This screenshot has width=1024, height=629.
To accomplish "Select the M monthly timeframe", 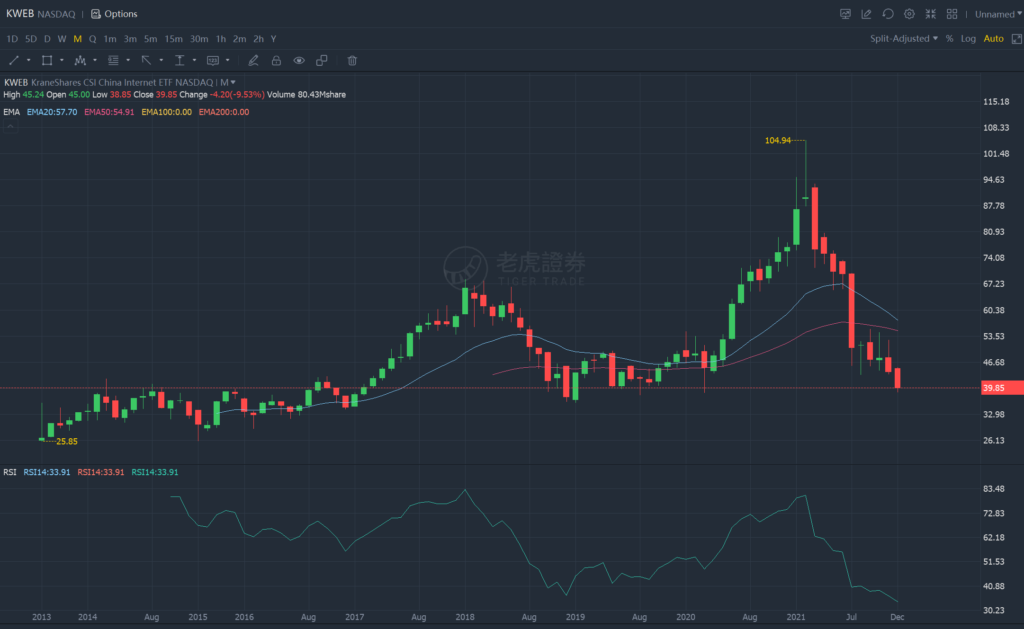I will (78, 39).
